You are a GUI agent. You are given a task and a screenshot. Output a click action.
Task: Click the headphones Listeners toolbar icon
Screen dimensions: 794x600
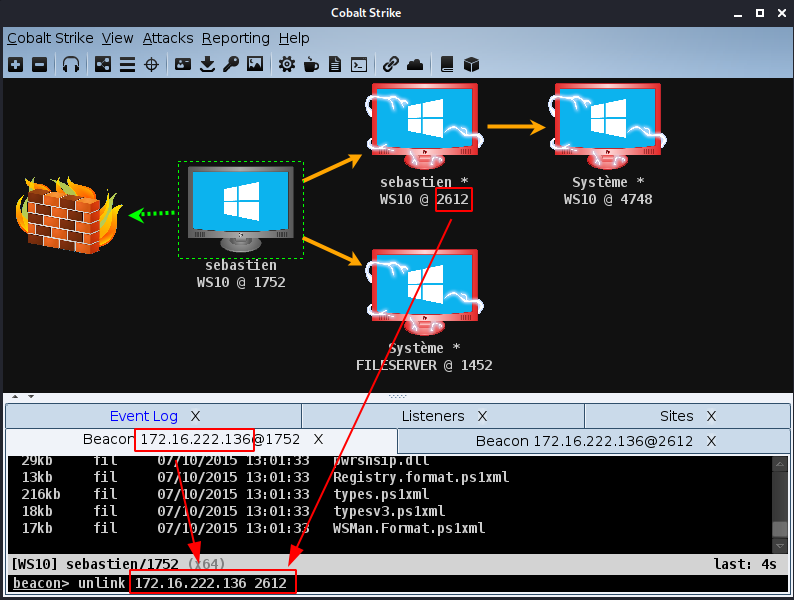point(71,64)
